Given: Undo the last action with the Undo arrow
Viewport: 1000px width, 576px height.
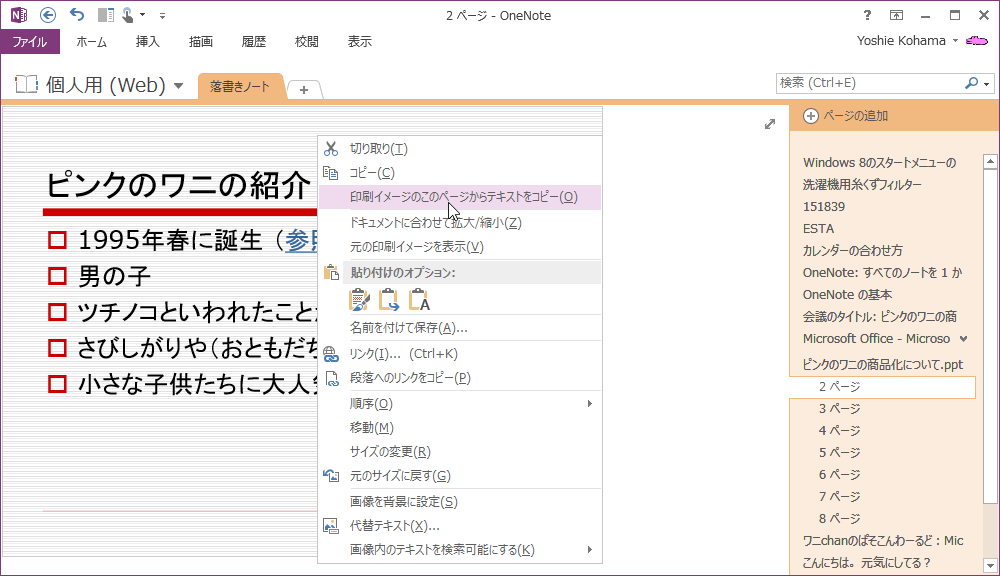Looking at the screenshot, I should 77,15.
